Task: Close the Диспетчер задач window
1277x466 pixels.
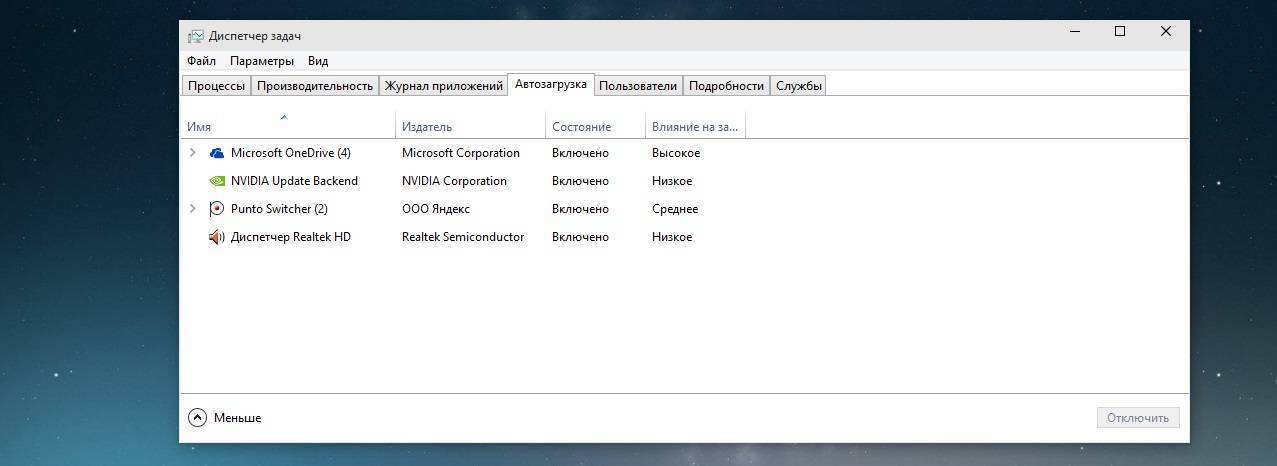Action: click(1166, 32)
